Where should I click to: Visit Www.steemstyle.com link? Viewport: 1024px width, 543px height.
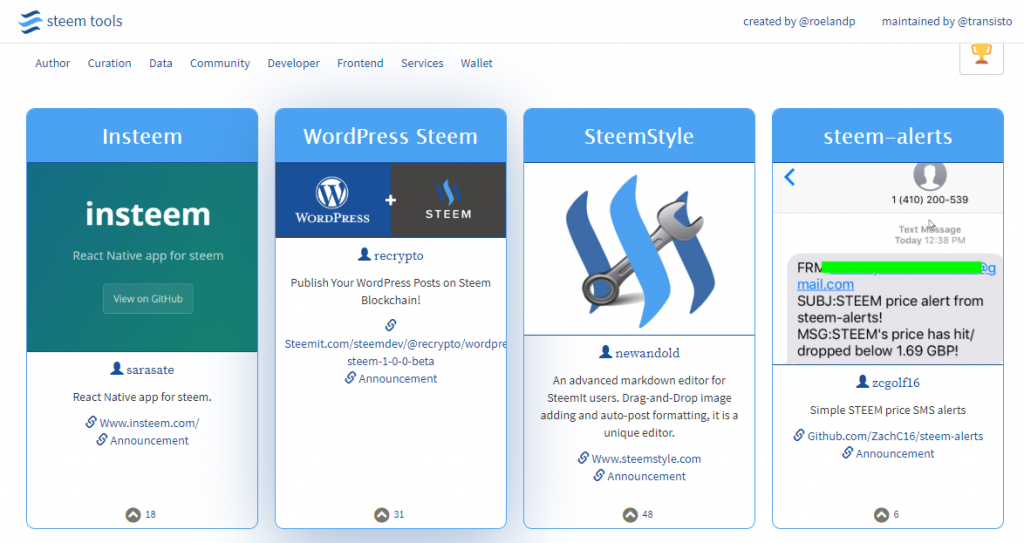click(x=646, y=459)
